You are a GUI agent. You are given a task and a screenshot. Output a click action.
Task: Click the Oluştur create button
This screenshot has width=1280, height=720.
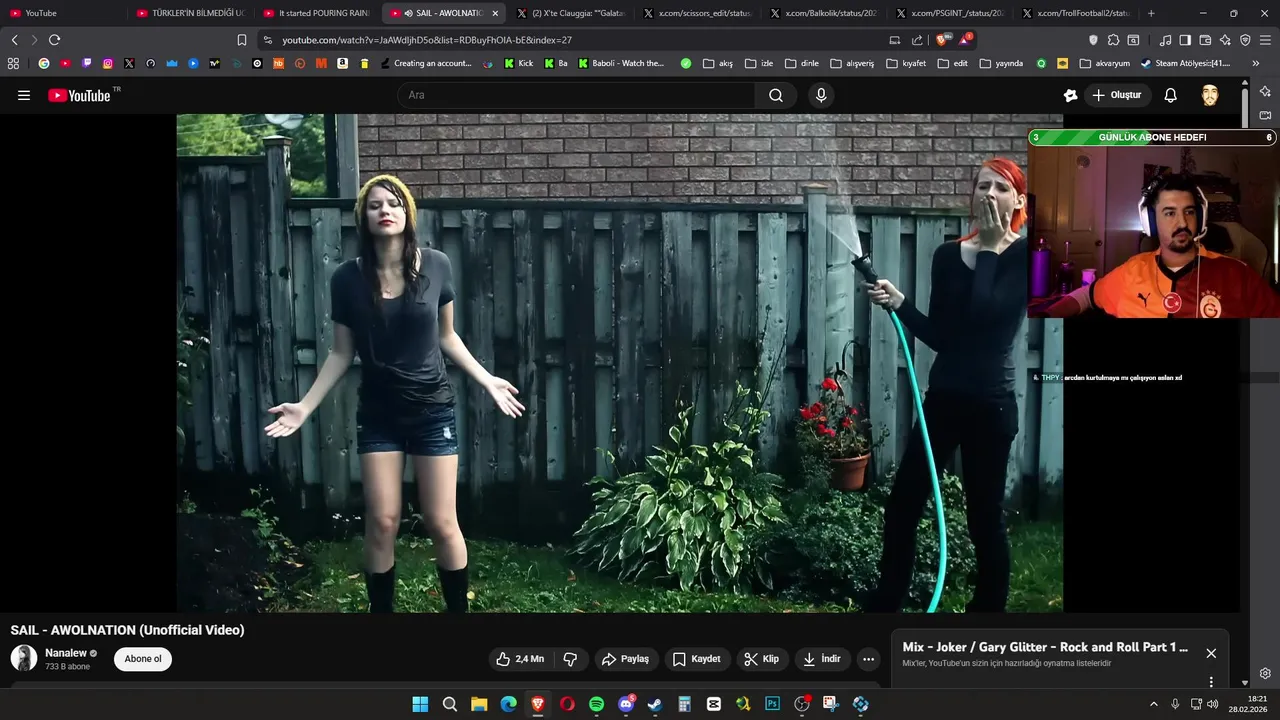tap(1117, 95)
